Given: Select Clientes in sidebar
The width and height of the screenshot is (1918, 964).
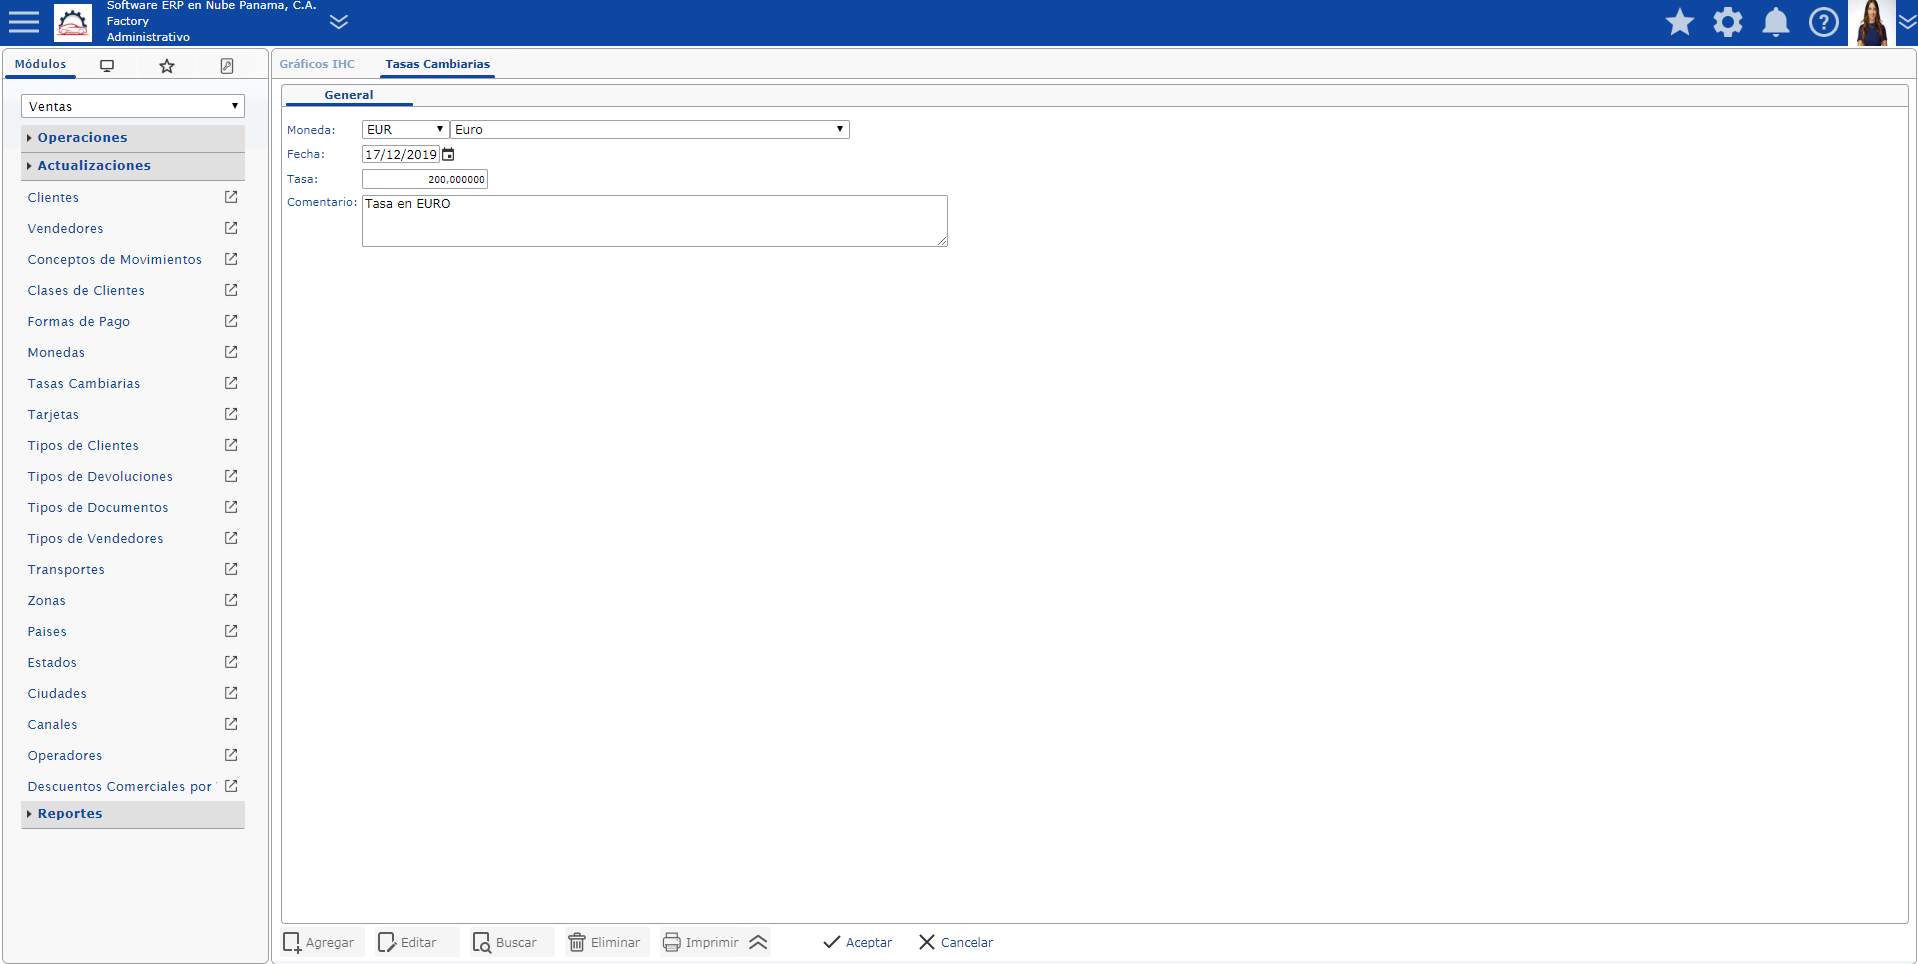Looking at the screenshot, I should (53, 198).
